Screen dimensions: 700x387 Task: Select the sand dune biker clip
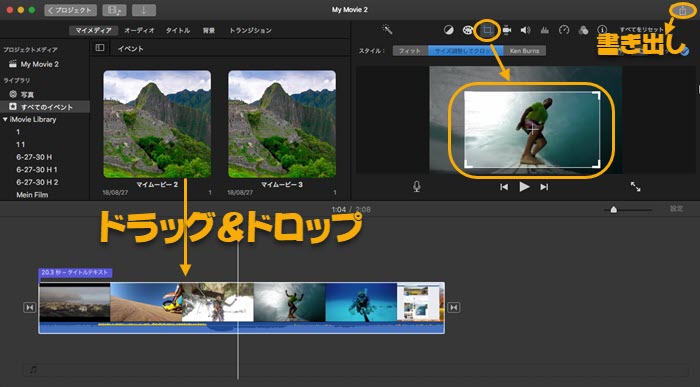146,302
